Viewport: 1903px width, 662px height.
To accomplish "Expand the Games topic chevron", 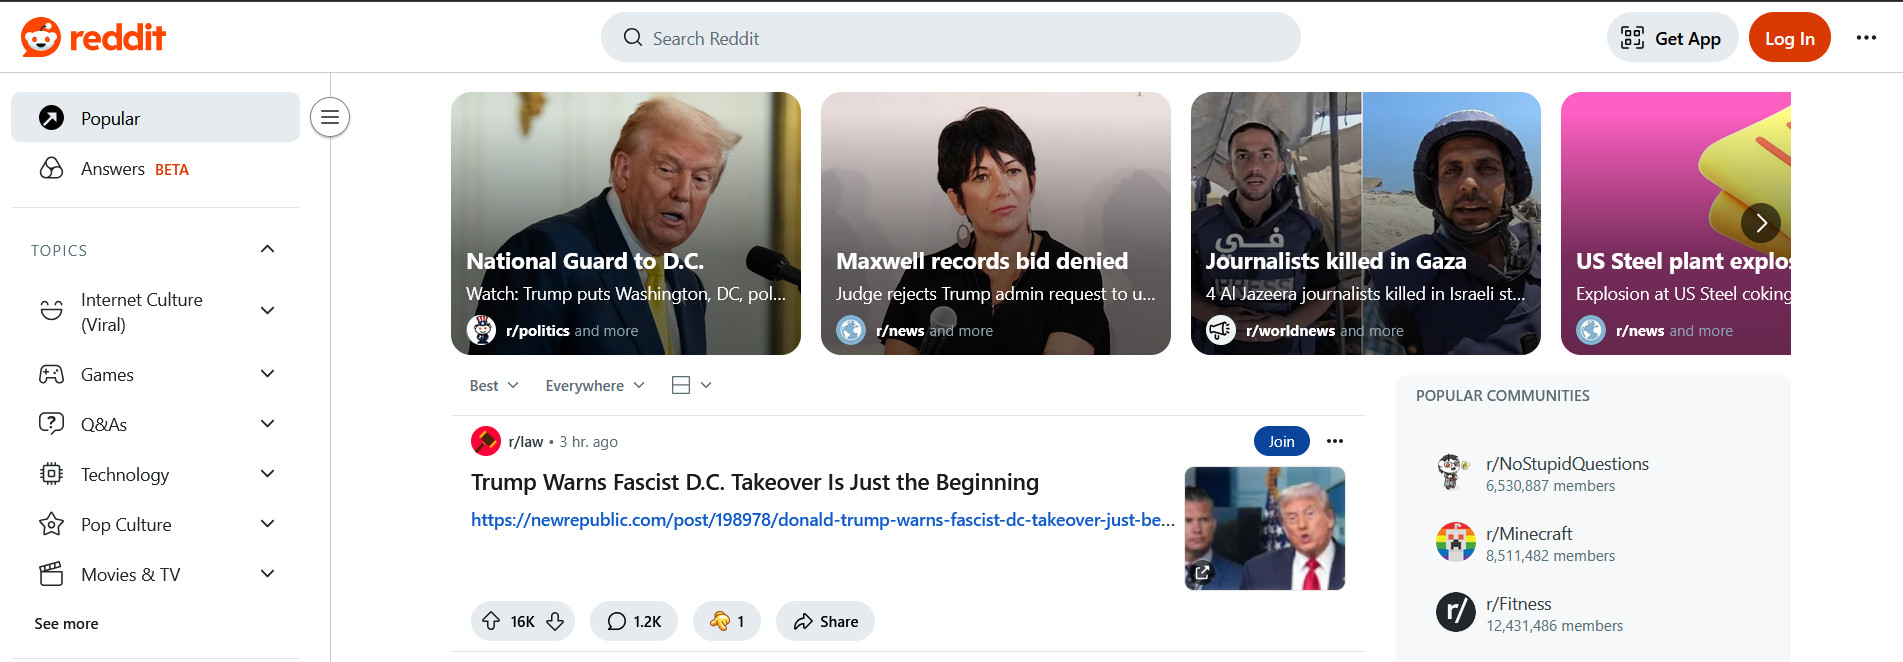I will click(x=267, y=374).
